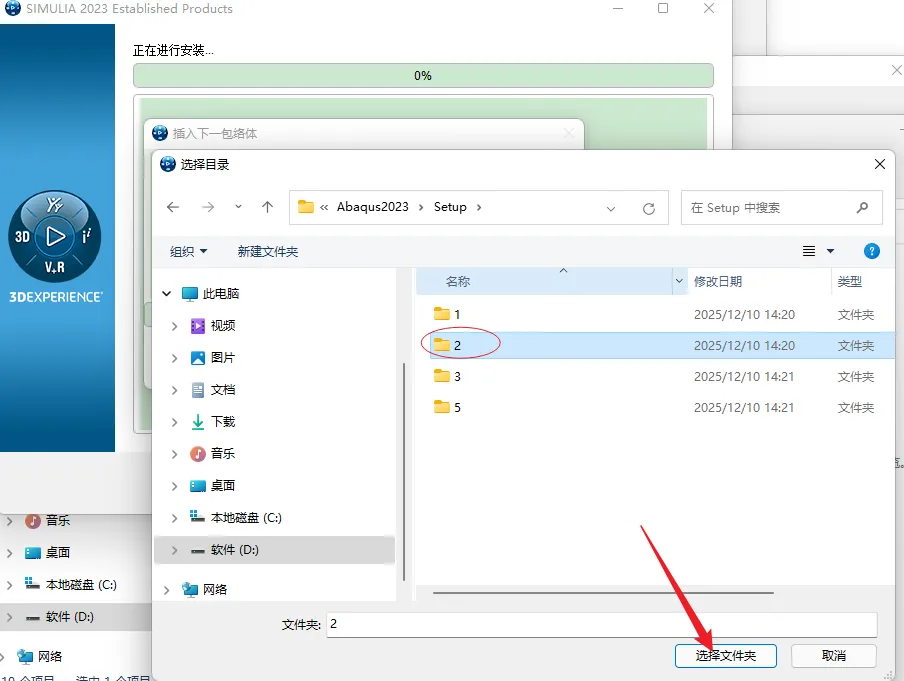The height and width of the screenshot is (681, 904).
Task: Select 文档 in the dialog tree
Action: tap(223, 390)
